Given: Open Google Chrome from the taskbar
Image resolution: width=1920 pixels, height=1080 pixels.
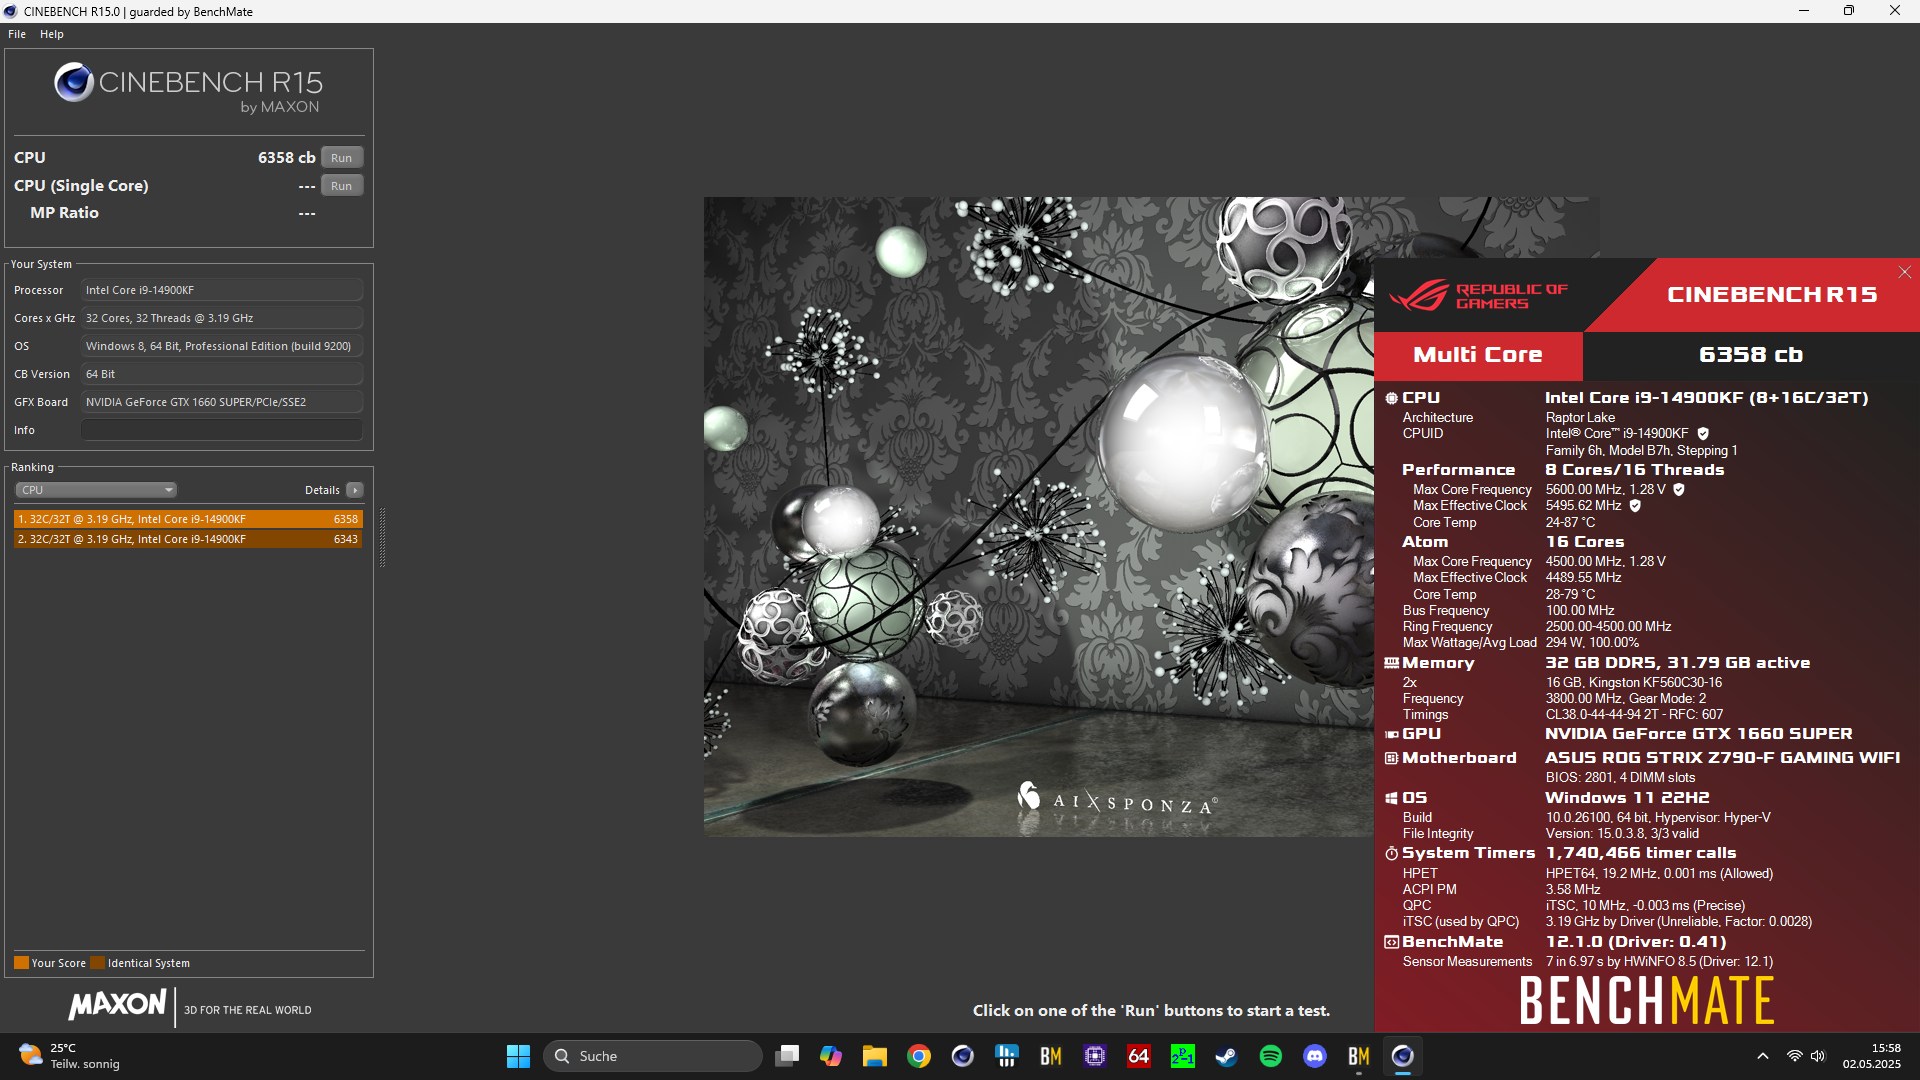Looking at the screenshot, I should (x=919, y=1056).
